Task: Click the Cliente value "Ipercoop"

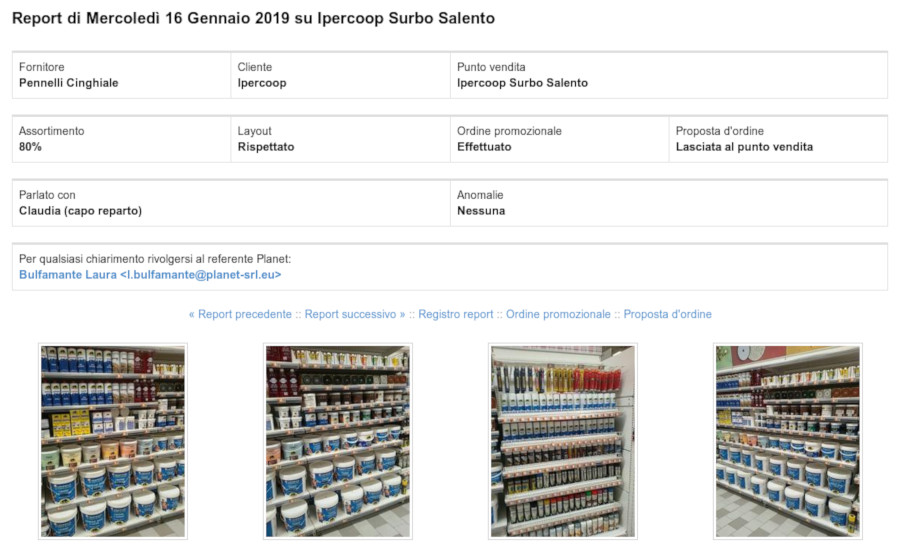Action: (x=262, y=83)
